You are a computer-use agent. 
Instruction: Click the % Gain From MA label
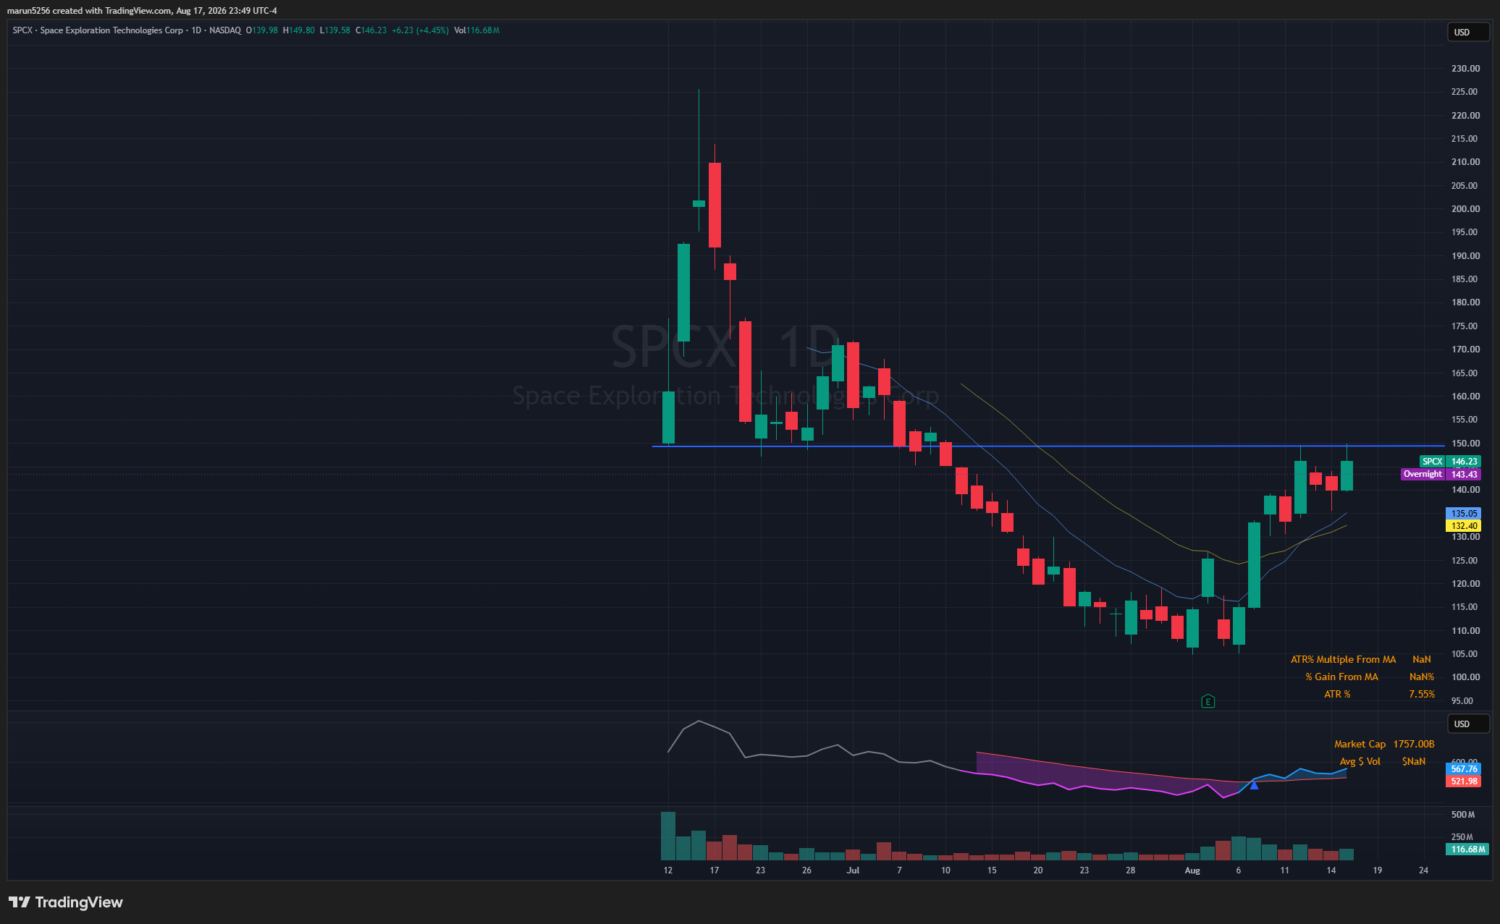pos(1341,677)
